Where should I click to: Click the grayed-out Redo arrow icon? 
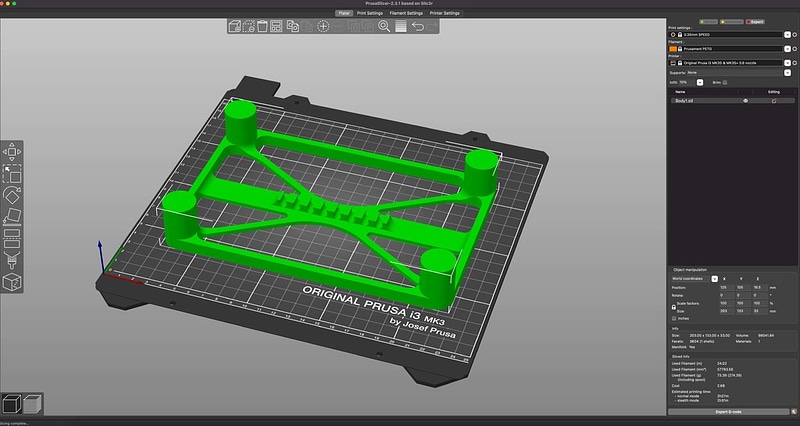coord(432,26)
